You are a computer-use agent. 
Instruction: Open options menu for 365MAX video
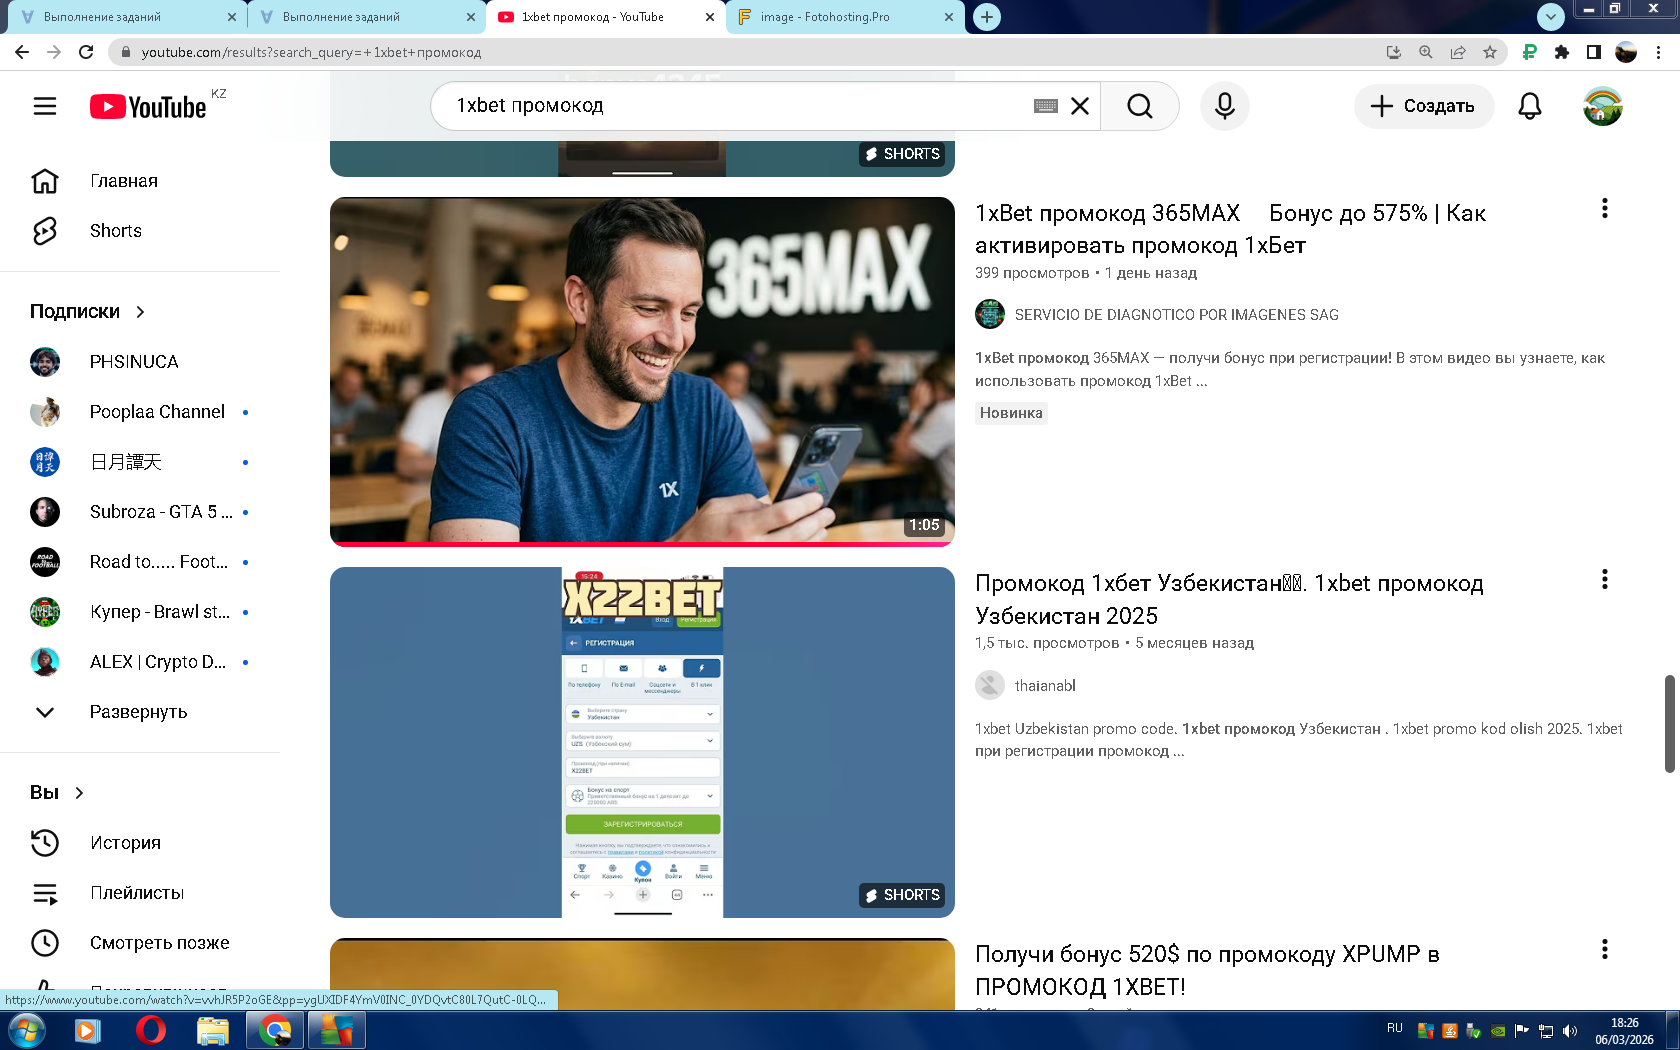point(1604,208)
